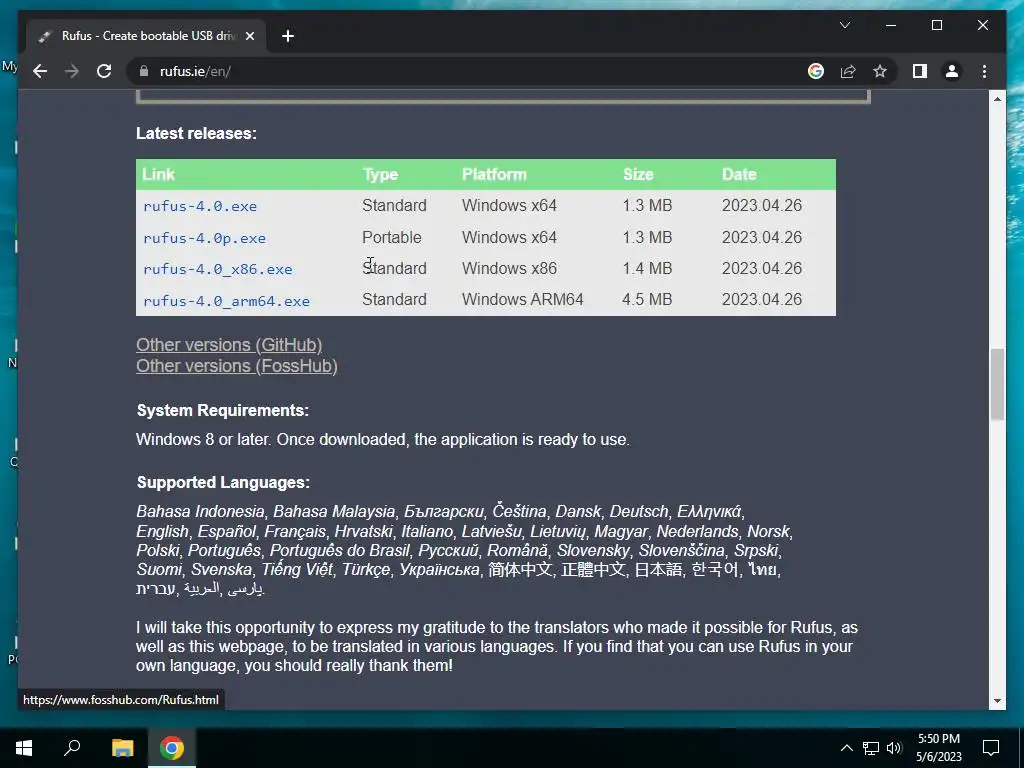The image size is (1024, 768).
Task: Open the notification center
Action: click(991, 748)
